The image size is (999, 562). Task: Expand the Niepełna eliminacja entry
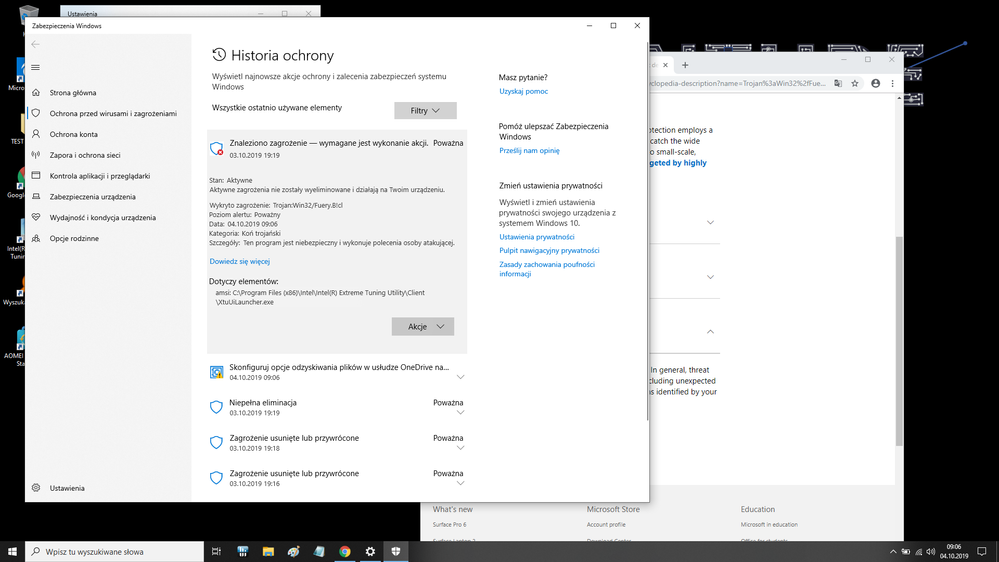point(461,412)
